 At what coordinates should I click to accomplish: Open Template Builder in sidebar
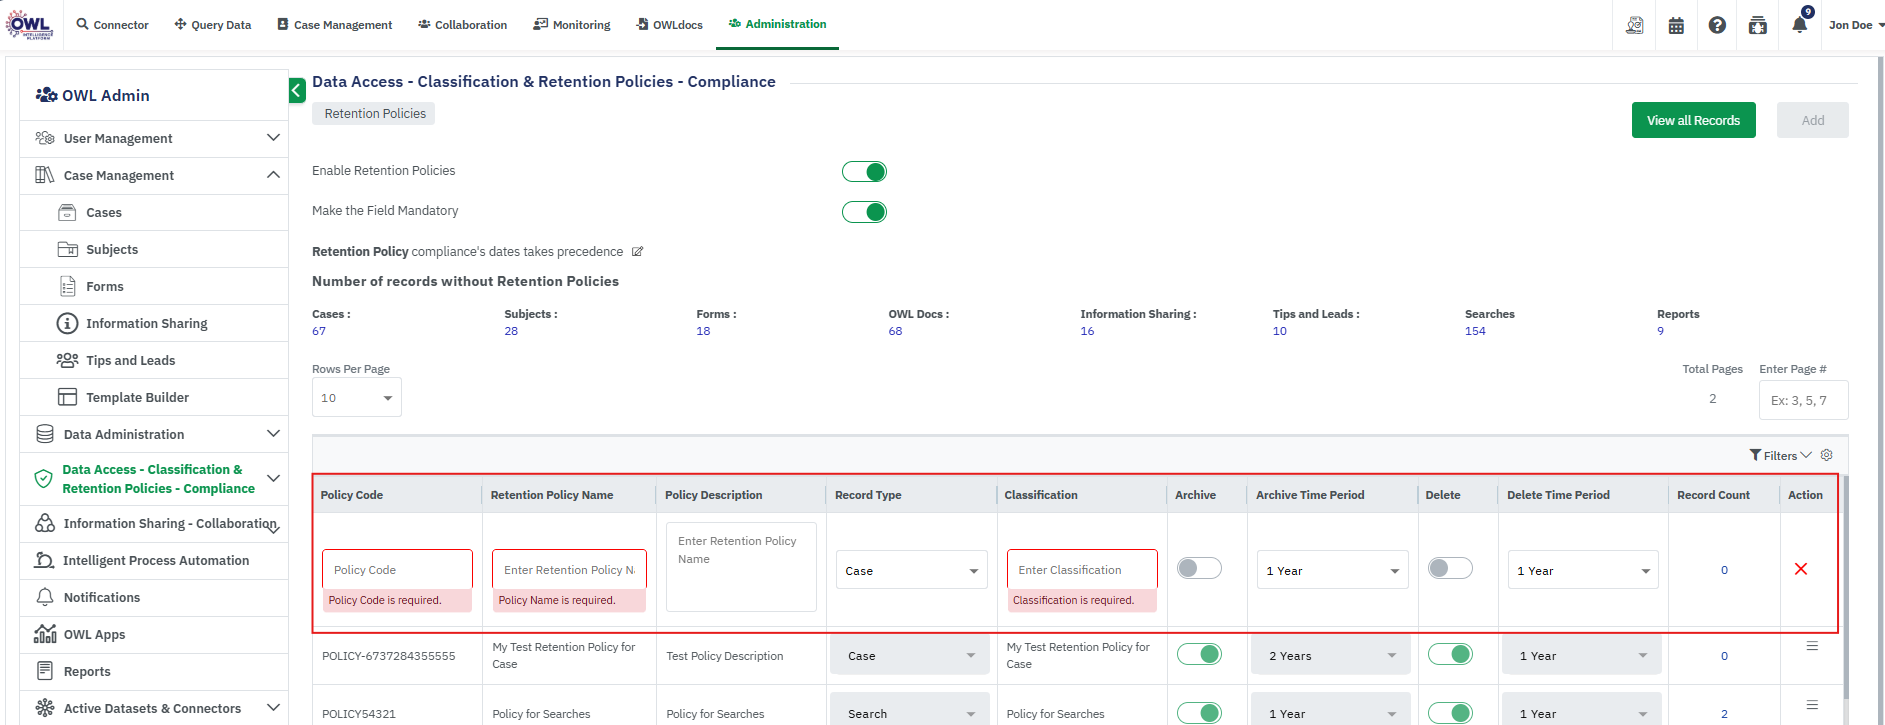[x=137, y=397]
